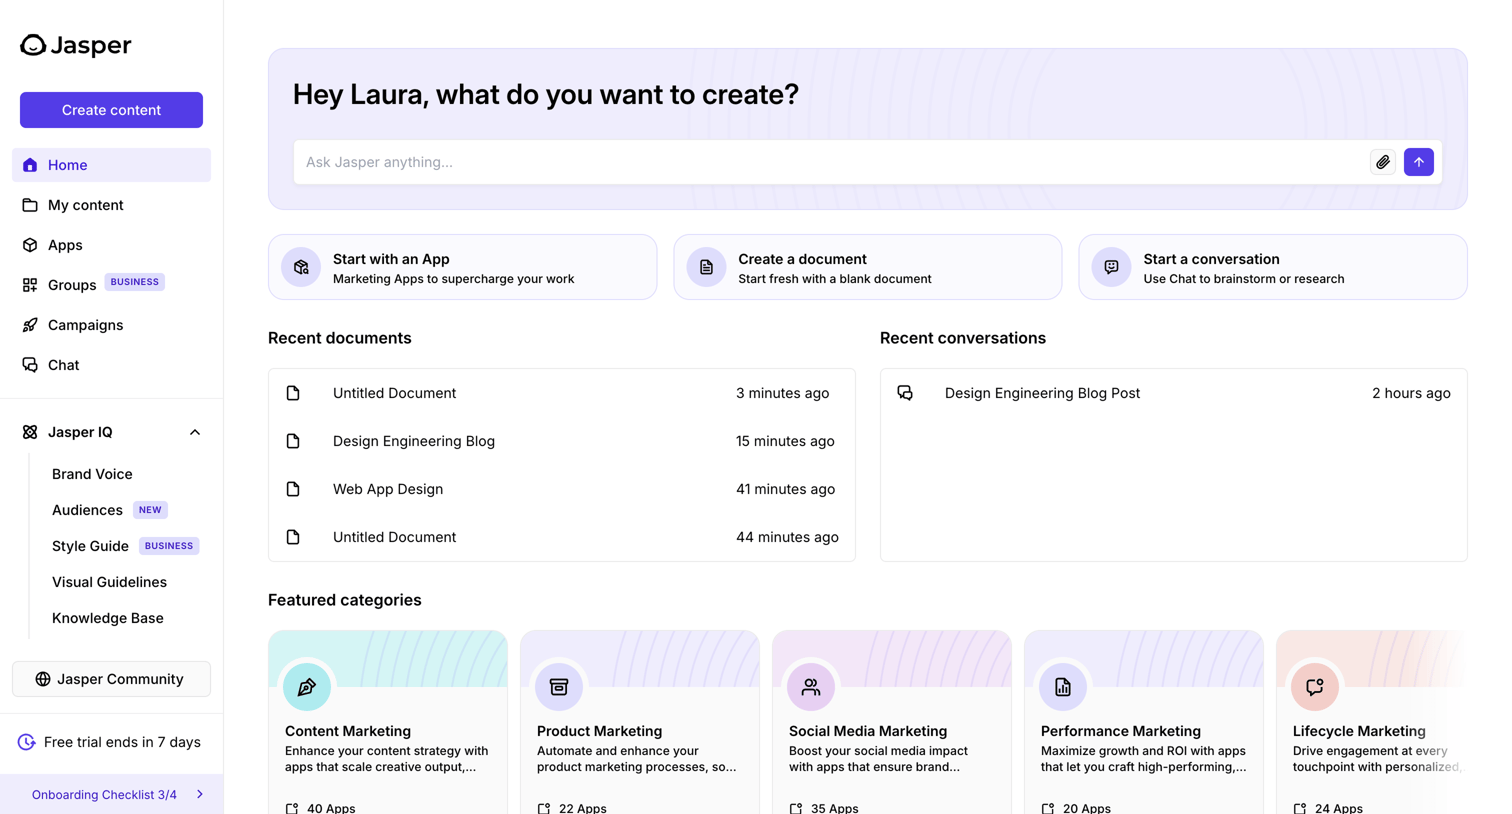The height and width of the screenshot is (814, 1512).
Task: Select the Start with an App card
Action: click(462, 267)
